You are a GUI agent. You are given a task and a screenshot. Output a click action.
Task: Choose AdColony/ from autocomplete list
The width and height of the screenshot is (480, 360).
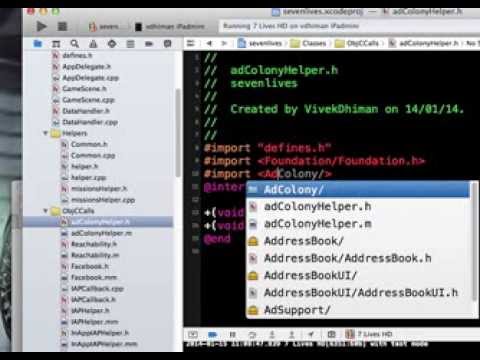[358, 190]
